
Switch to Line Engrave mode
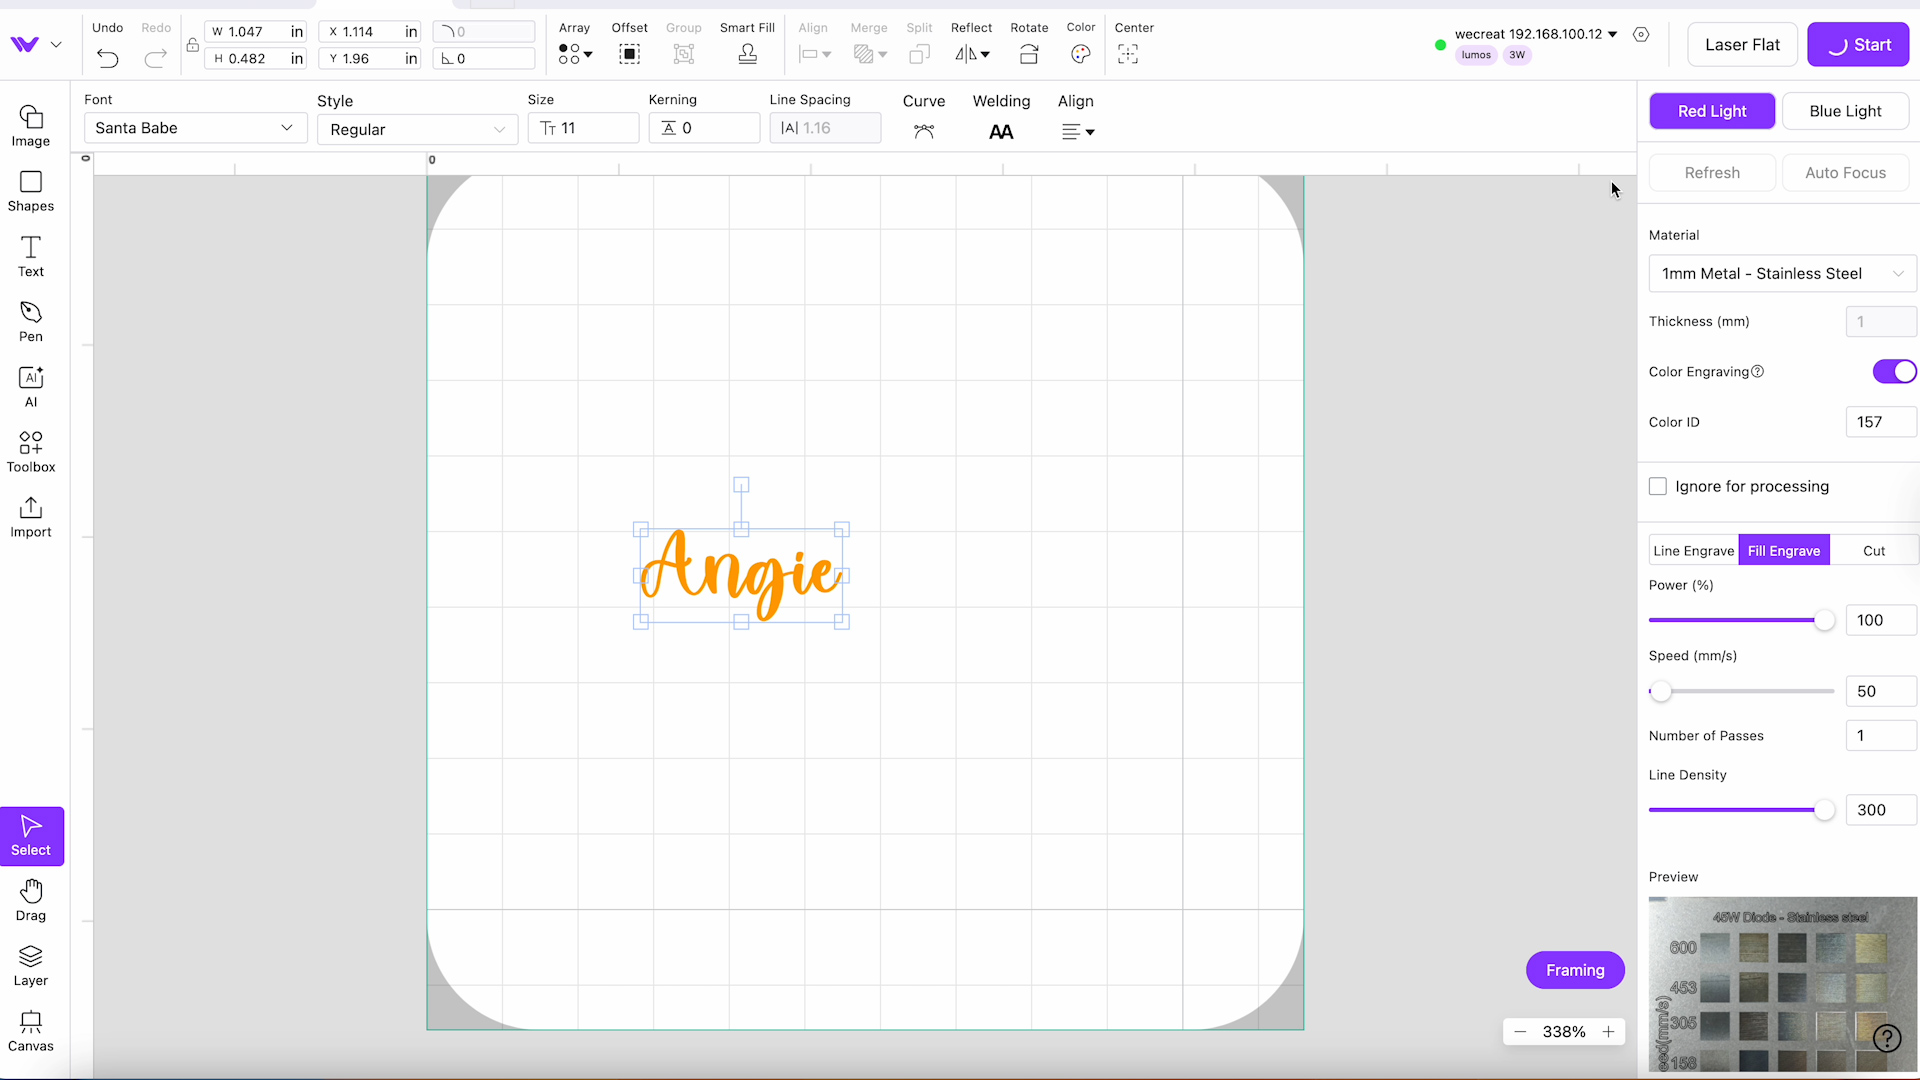1694,550
